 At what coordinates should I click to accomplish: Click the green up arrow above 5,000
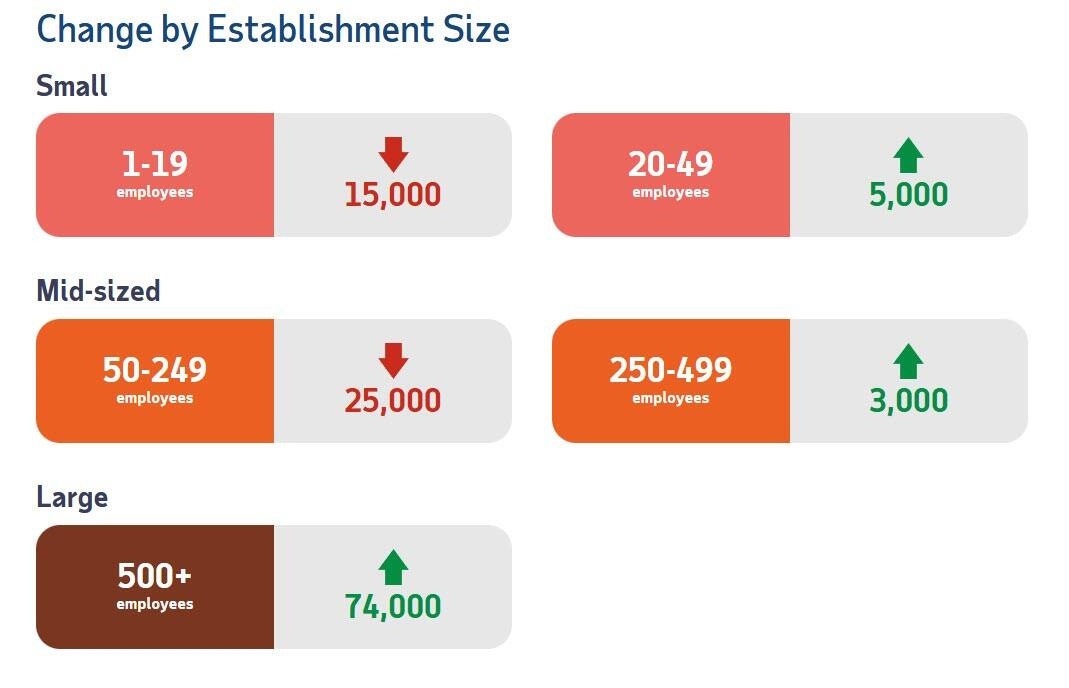pyautogui.click(x=908, y=155)
